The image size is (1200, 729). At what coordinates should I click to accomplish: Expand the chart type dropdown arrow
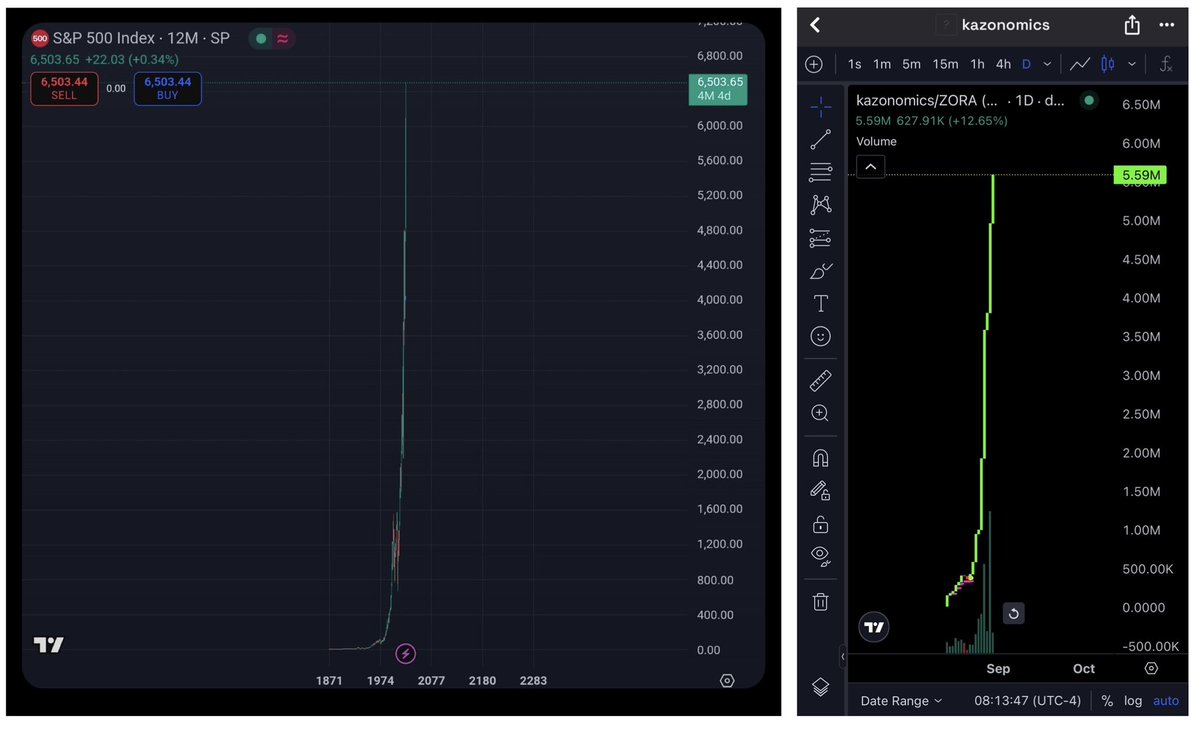1131,64
